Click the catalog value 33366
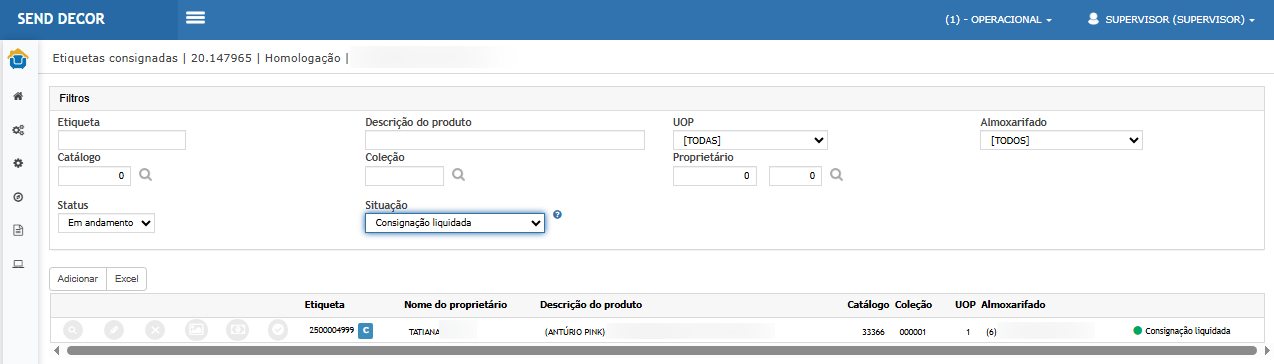Screen dimensions: 1274x364 [x=873, y=331]
